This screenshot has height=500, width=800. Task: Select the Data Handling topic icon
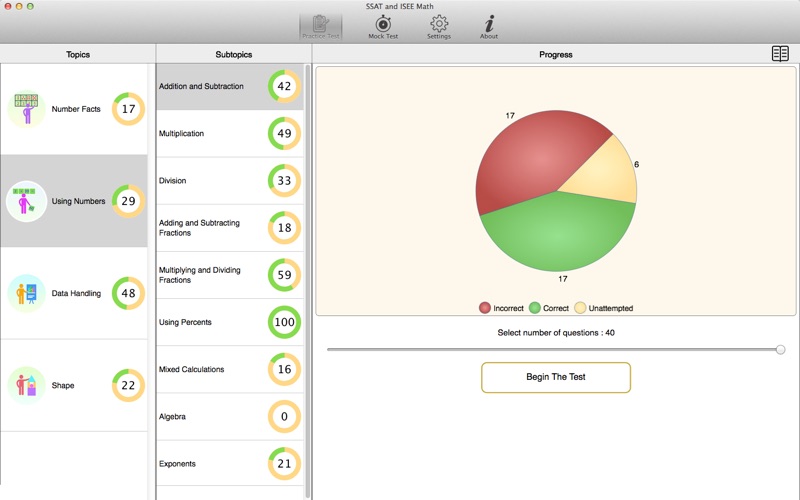pyautogui.click(x=27, y=293)
